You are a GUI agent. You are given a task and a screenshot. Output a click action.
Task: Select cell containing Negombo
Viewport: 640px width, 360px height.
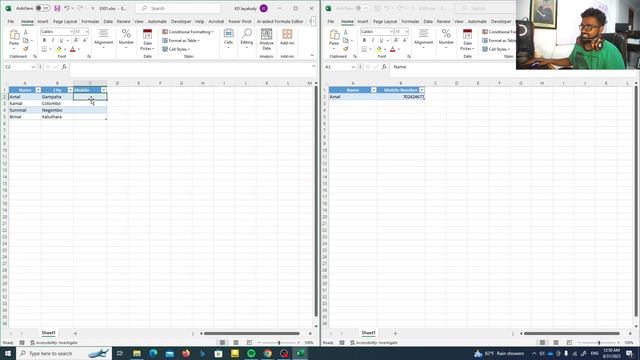coord(57,110)
